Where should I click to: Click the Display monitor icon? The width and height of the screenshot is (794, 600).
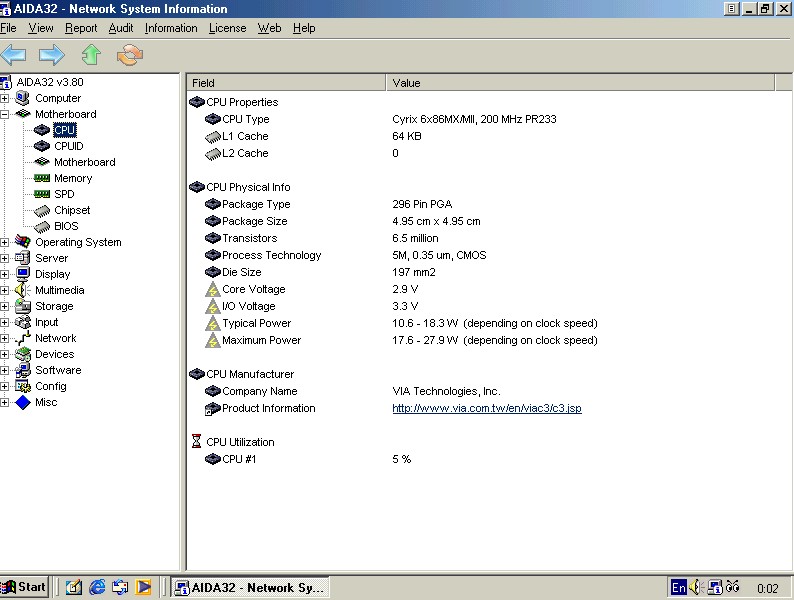tap(23, 274)
